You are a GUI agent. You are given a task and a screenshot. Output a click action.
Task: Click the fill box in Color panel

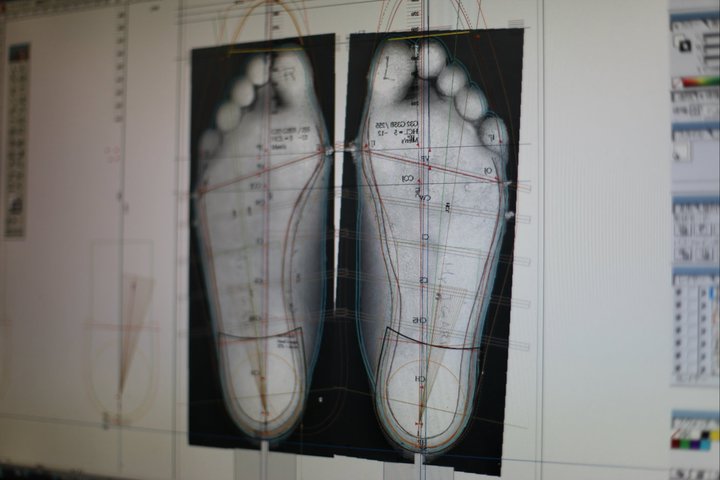(x=685, y=44)
